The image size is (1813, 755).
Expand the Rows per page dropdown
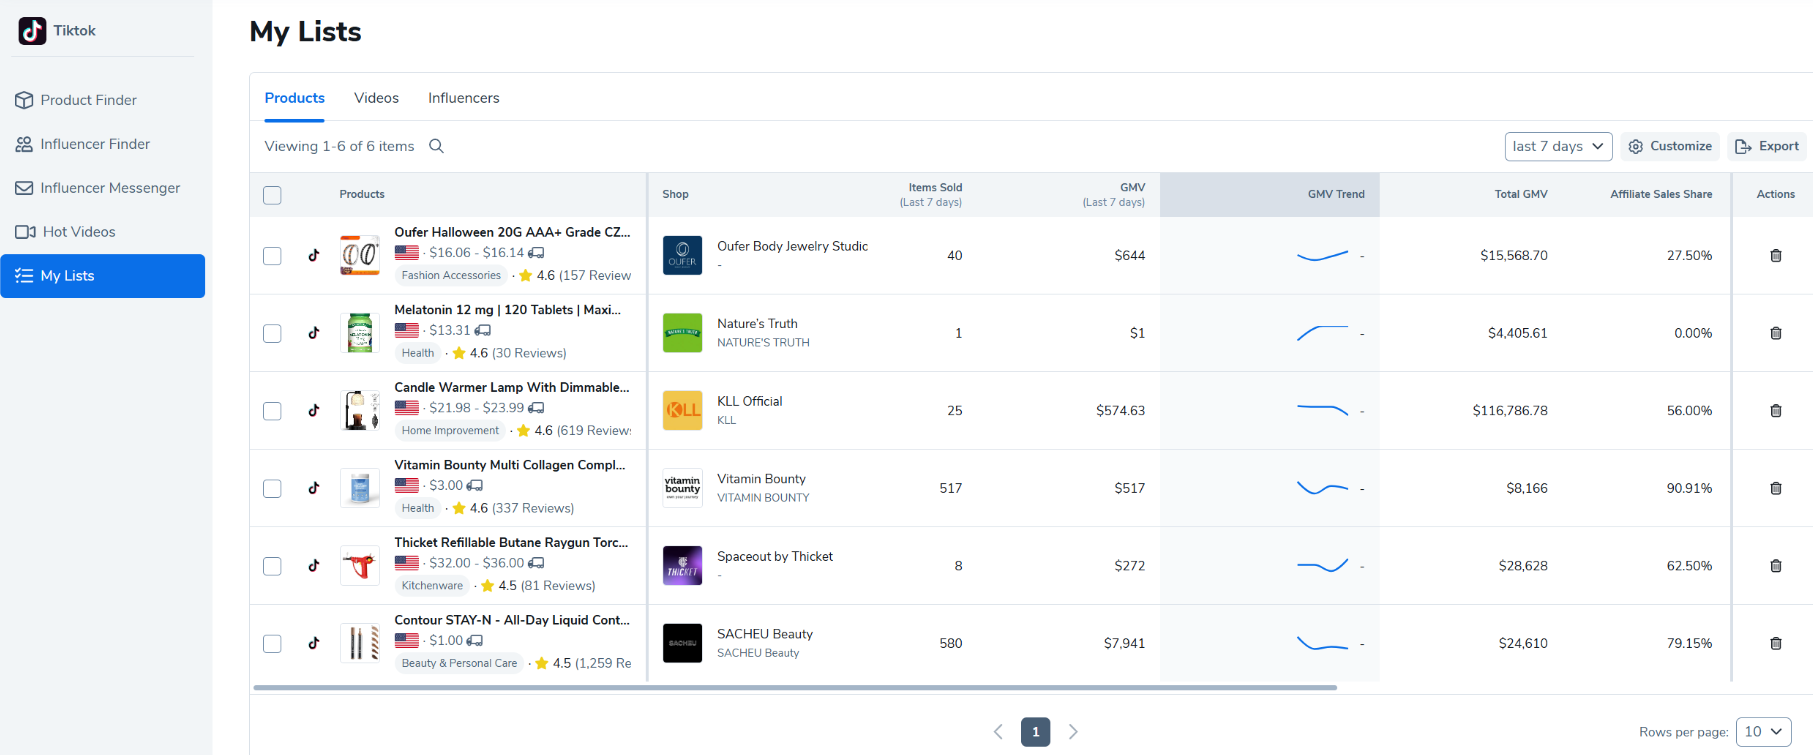1763,732
